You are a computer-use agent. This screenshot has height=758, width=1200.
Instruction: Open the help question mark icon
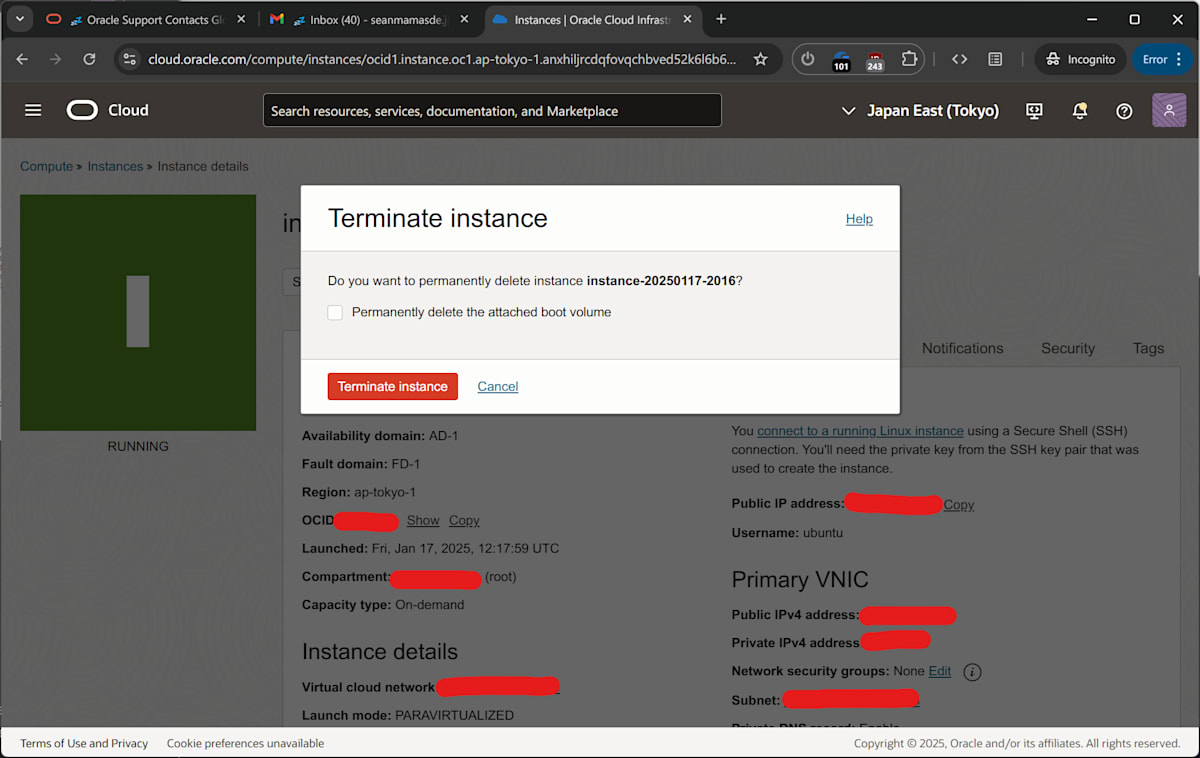[1124, 110]
